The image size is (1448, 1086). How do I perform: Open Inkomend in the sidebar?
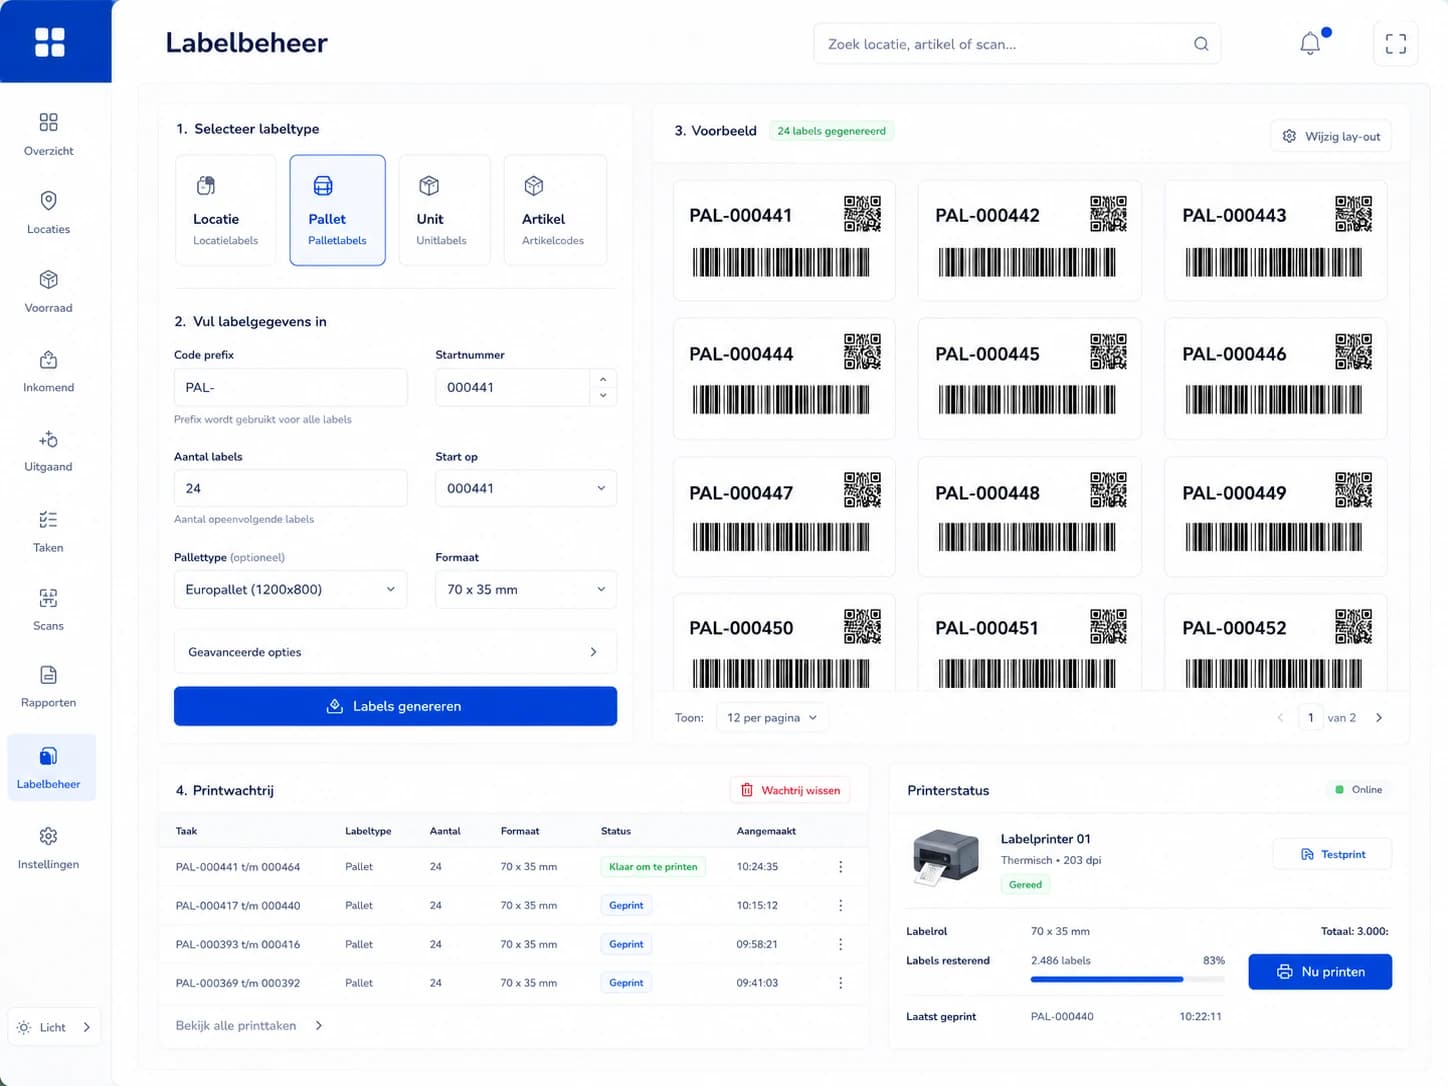[x=48, y=371]
